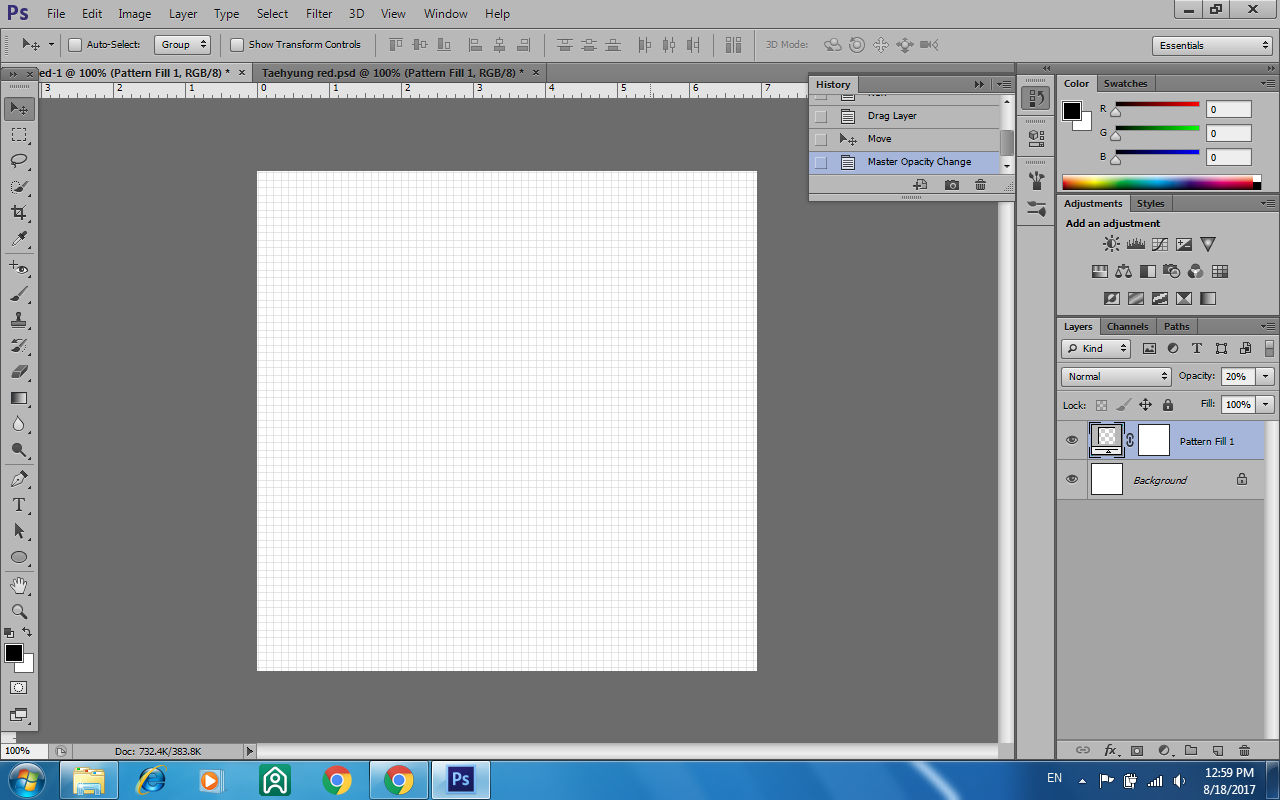The width and height of the screenshot is (1280, 800).
Task: Select the Lasso tool
Action: (x=19, y=160)
